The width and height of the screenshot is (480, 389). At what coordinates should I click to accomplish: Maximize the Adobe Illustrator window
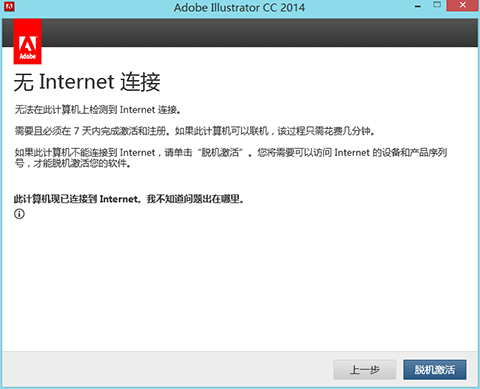click(437, 5)
